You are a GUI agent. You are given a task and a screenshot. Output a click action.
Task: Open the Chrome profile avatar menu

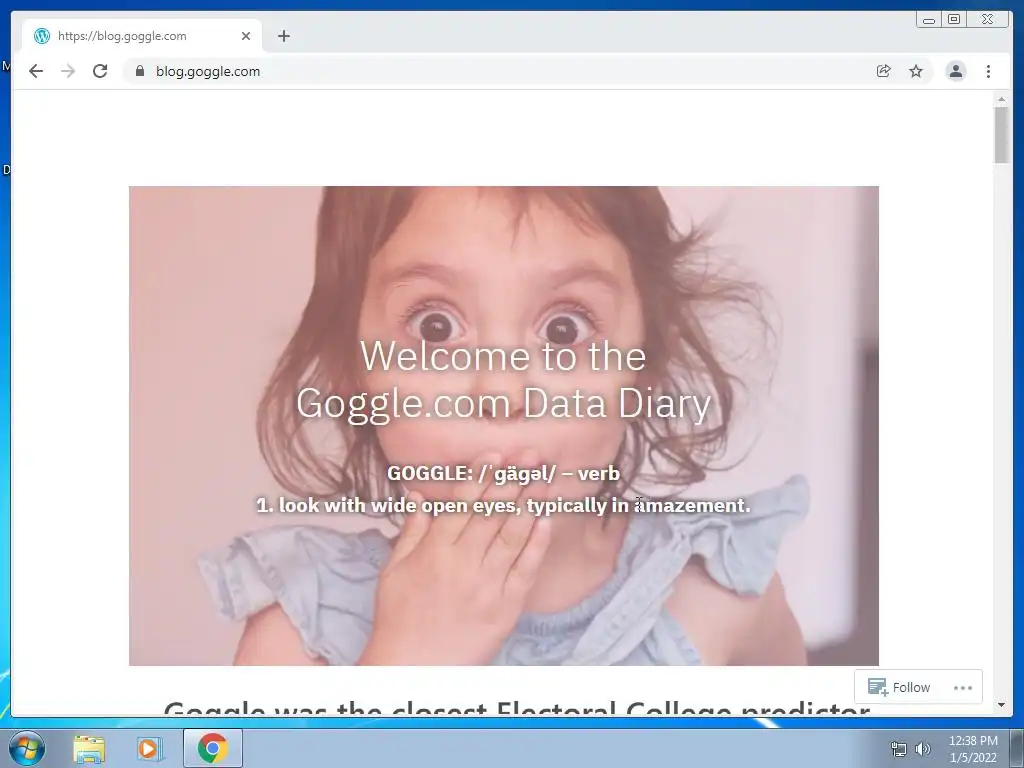[955, 71]
